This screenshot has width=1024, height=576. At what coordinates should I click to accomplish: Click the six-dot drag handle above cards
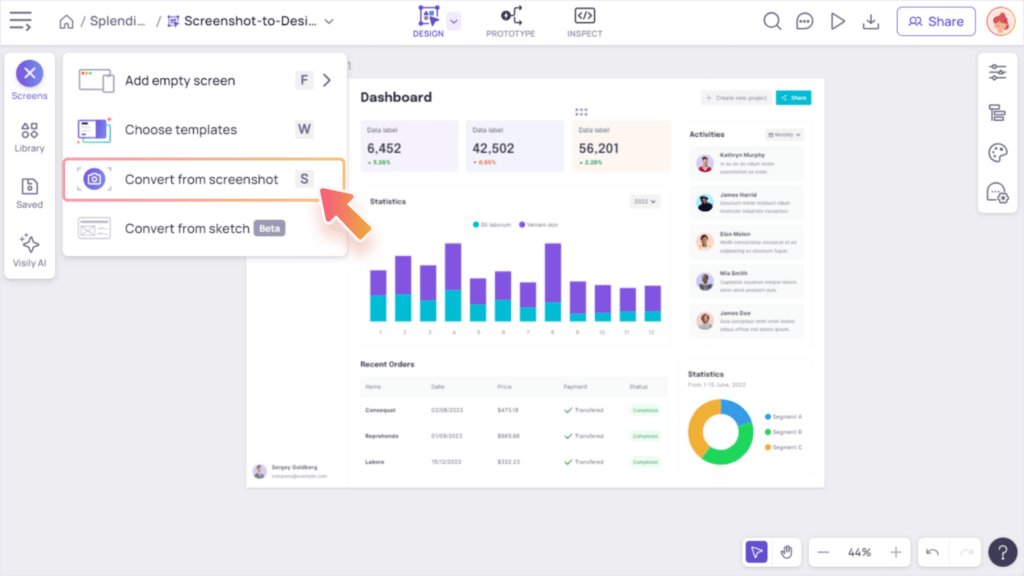(581, 112)
